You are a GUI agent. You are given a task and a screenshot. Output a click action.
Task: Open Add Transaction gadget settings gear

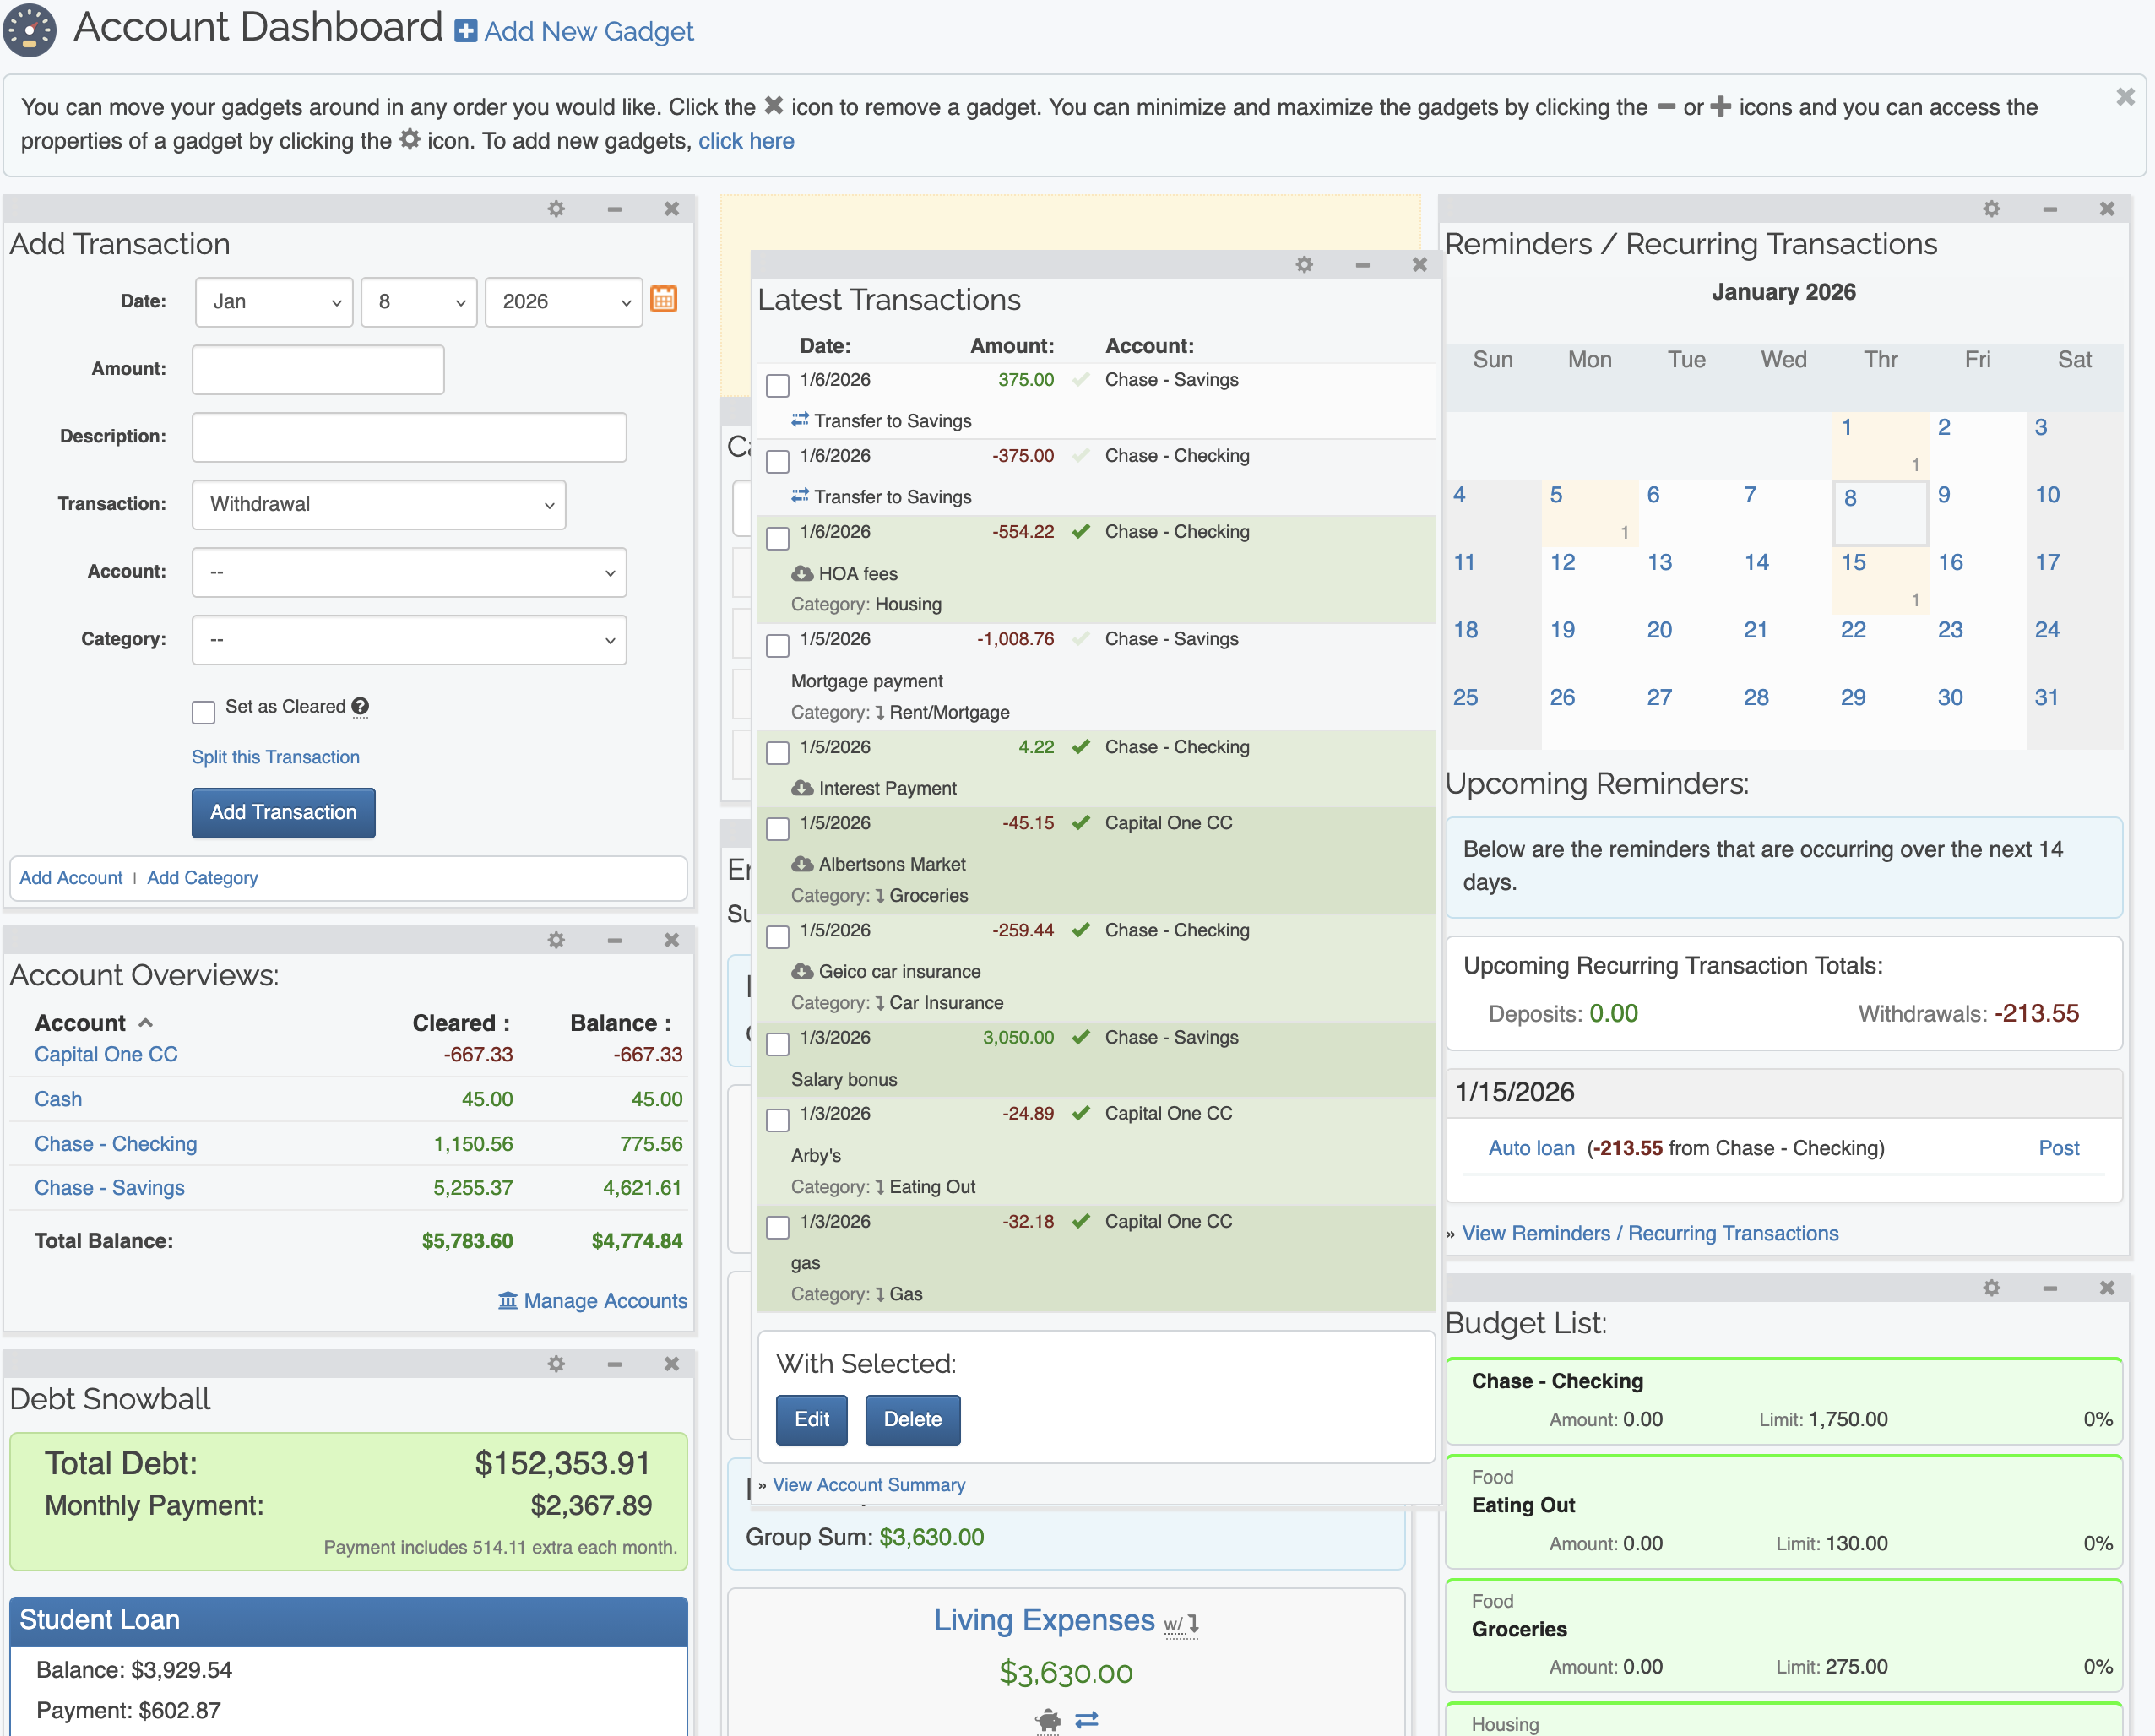(556, 209)
